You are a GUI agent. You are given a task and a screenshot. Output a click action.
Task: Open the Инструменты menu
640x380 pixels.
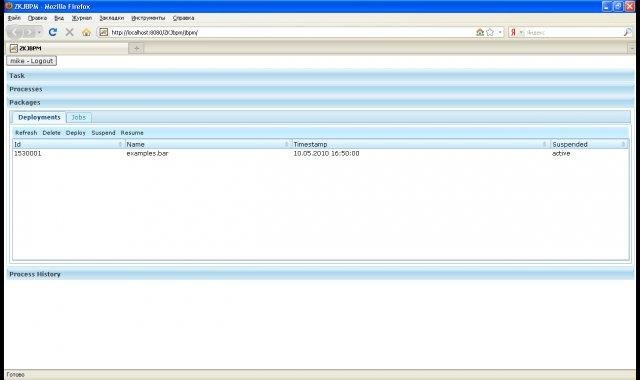[148, 18]
